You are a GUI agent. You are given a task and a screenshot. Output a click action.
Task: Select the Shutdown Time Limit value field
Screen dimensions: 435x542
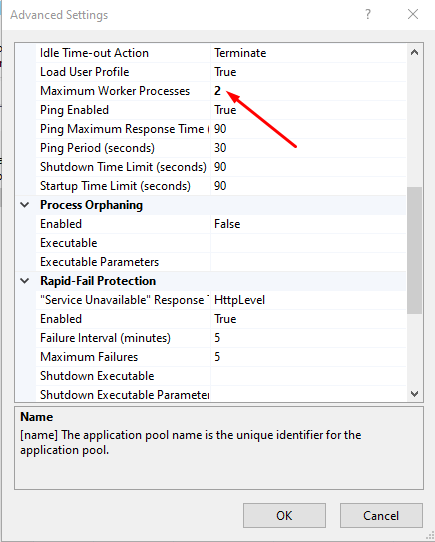(308, 167)
